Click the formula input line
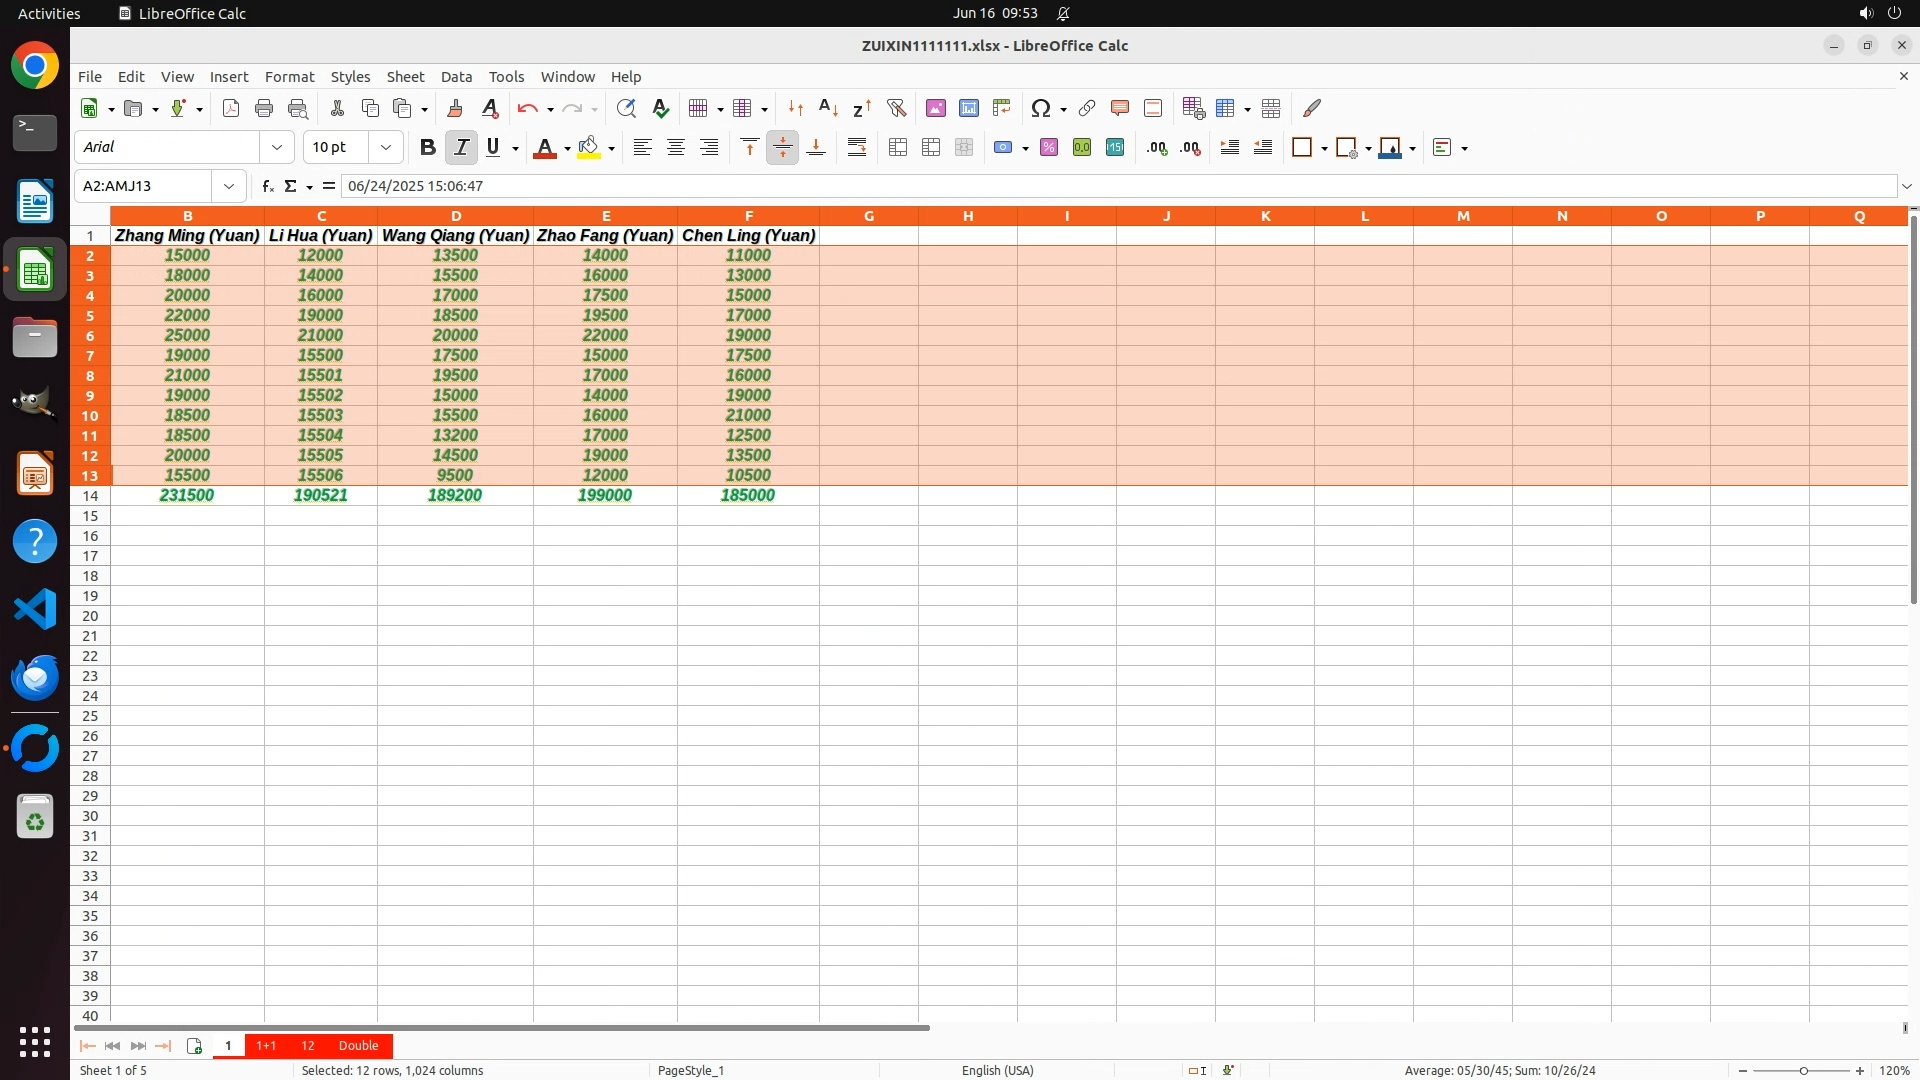The image size is (1920, 1080). coord(1100,186)
